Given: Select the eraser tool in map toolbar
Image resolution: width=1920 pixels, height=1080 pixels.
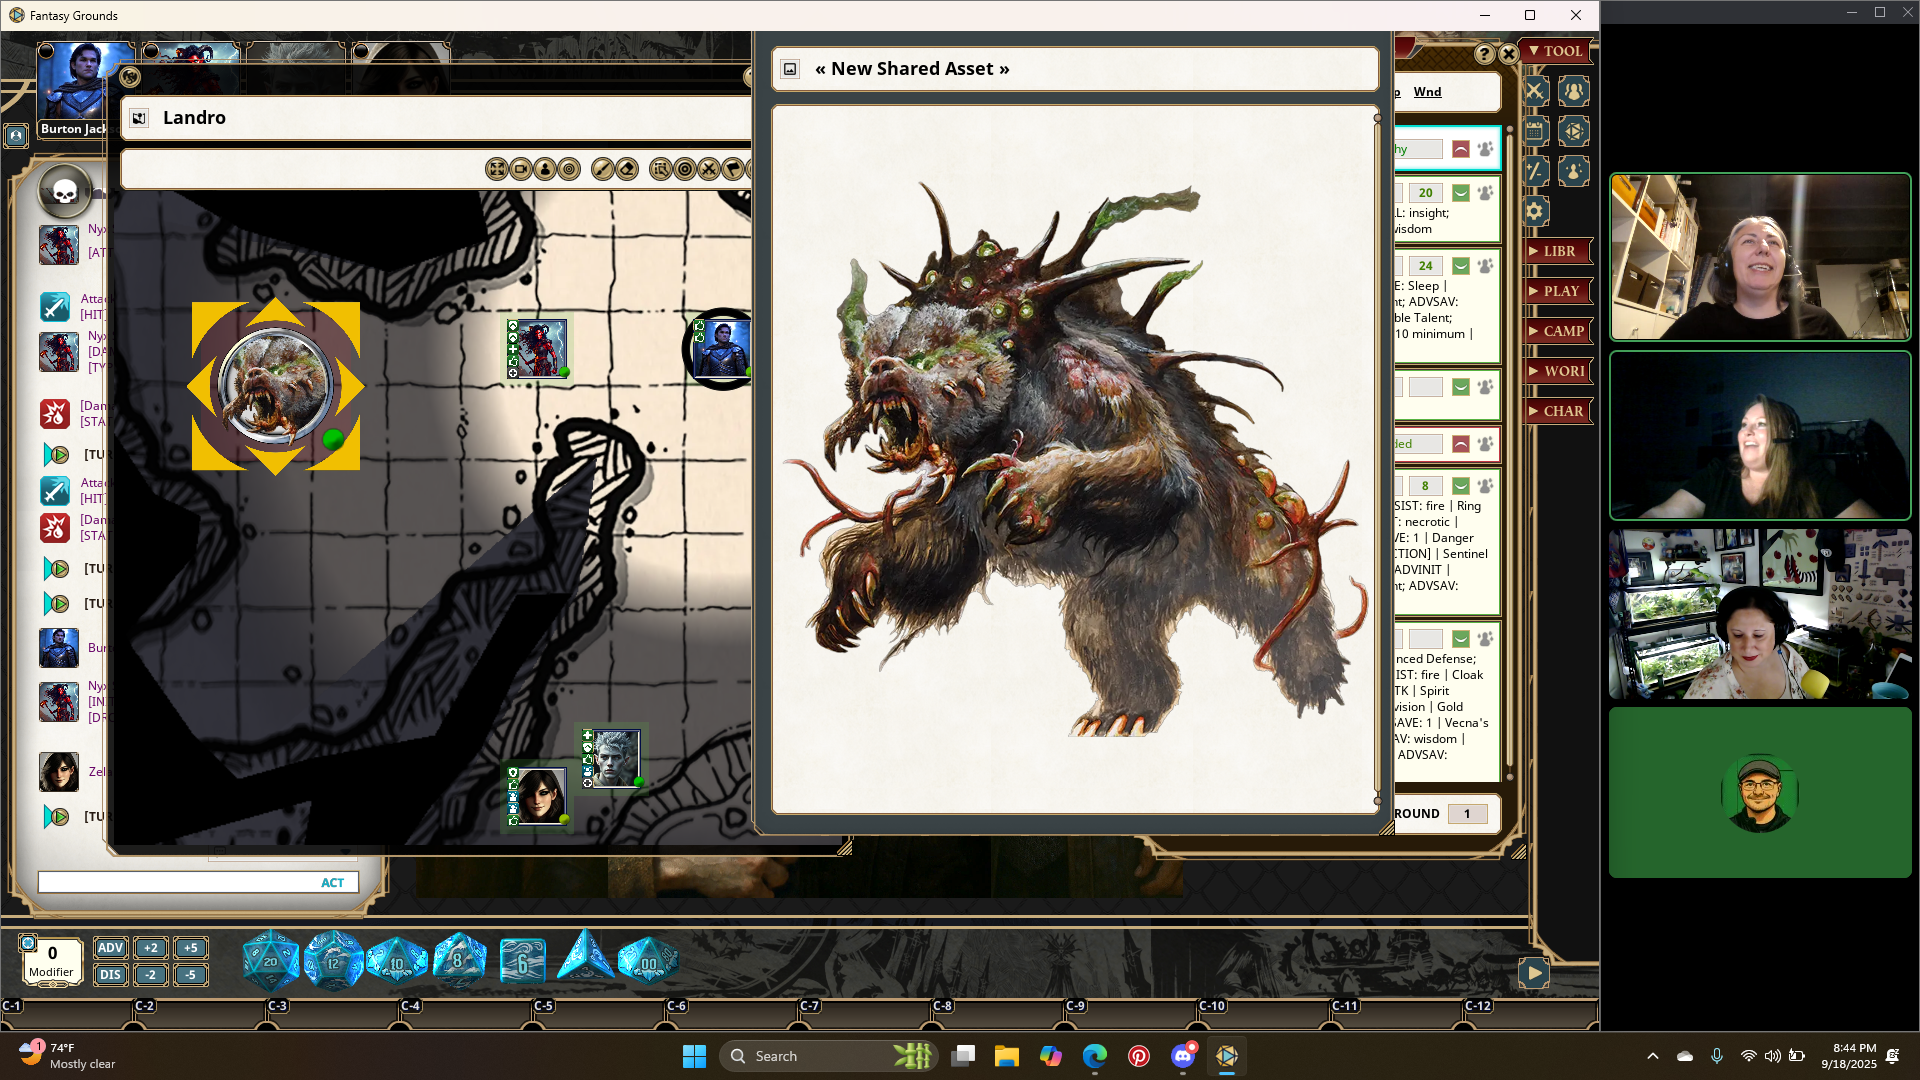Looking at the screenshot, I should (x=627, y=169).
